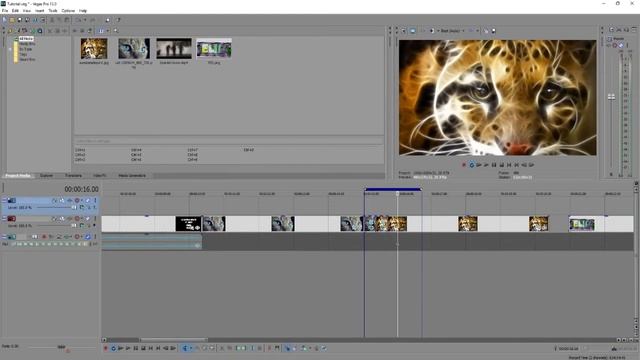This screenshot has width=640, height=360.
Task: Click the Project Media views icon
Action: 101,31
